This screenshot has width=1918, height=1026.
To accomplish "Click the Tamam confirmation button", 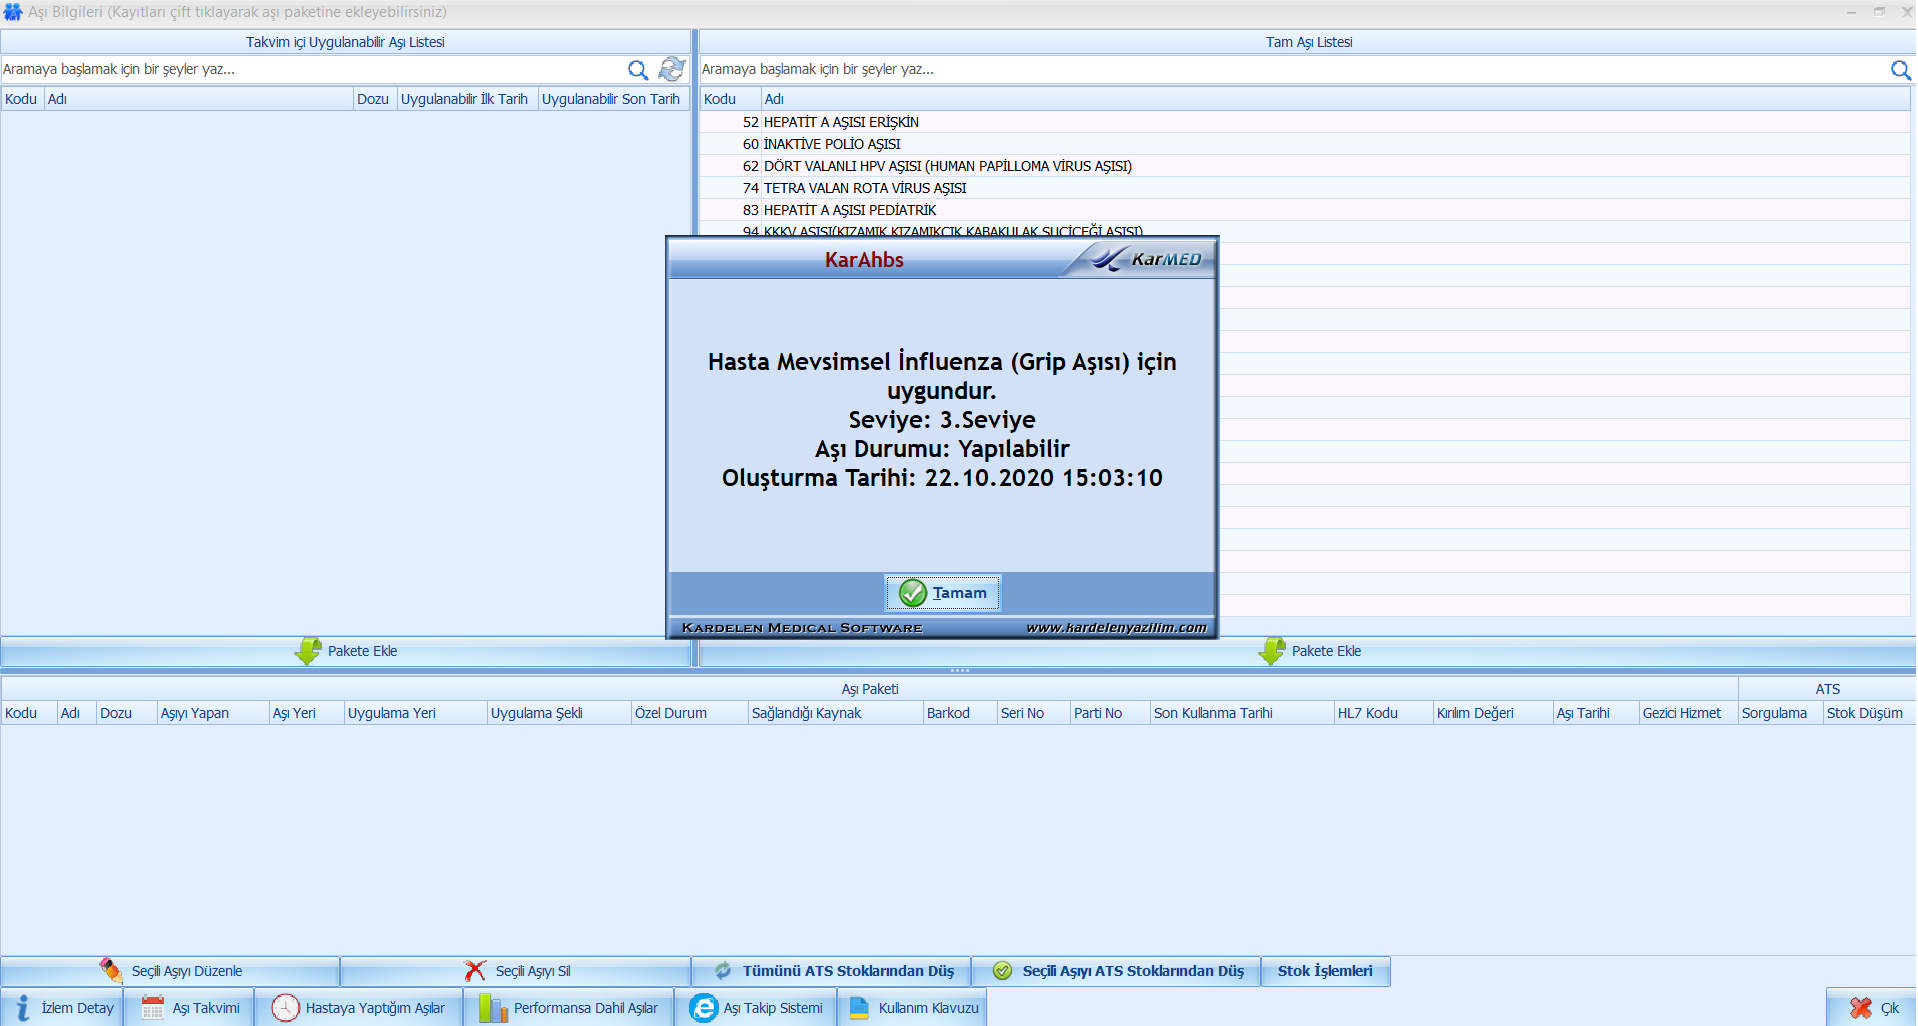I will pyautogui.click(x=942, y=593).
